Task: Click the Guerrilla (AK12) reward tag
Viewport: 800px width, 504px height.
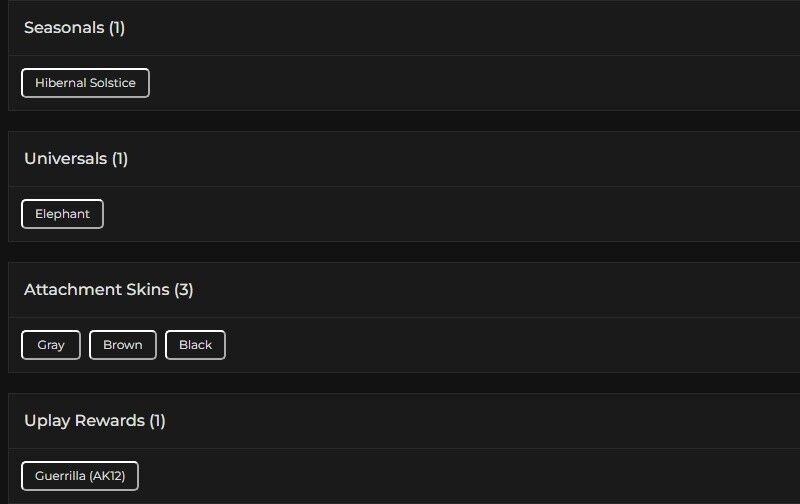Action: coord(80,476)
